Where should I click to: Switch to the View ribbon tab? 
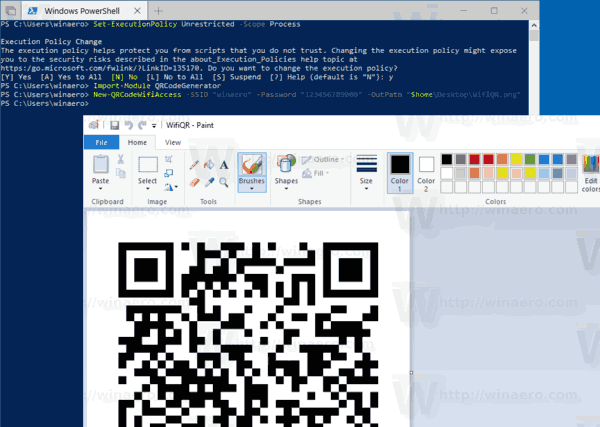(173, 142)
